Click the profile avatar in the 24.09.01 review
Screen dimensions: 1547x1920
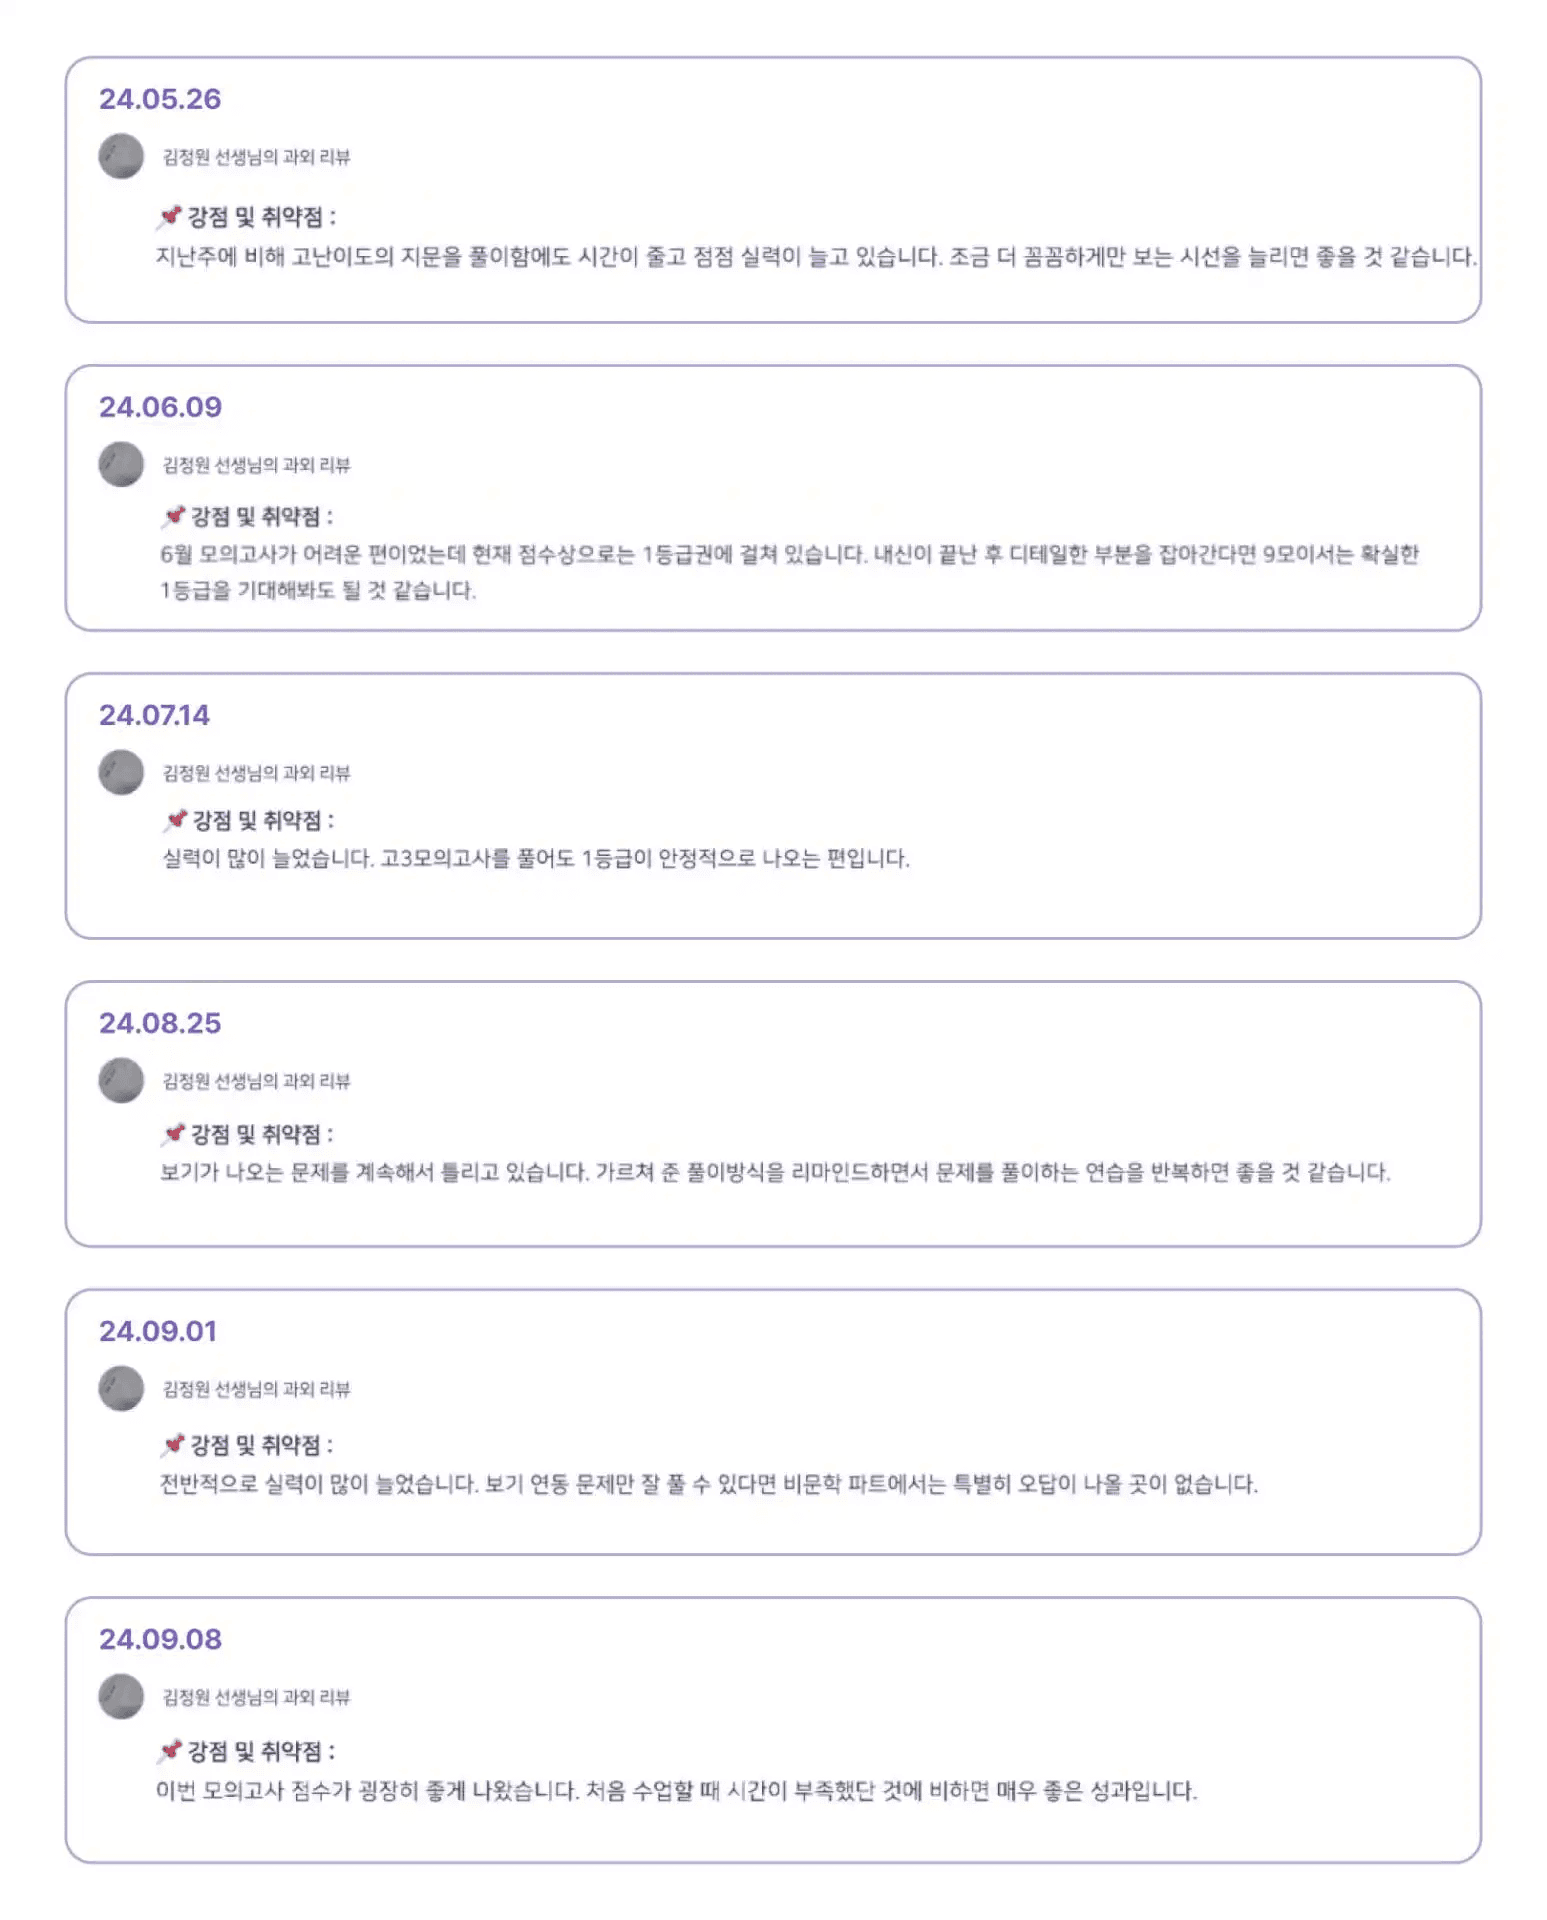[x=121, y=1389]
